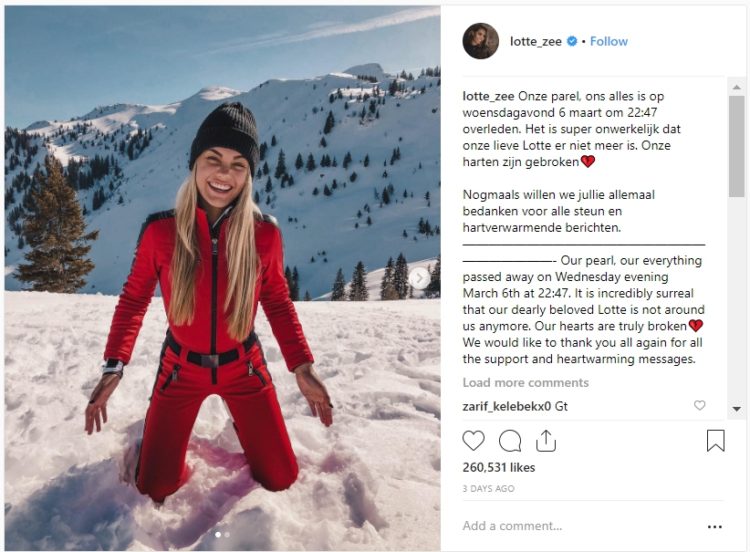This screenshot has height=552, width=750.
Task: Like zarif_kelebekx0's comment with the small heart
Action: 699,406
